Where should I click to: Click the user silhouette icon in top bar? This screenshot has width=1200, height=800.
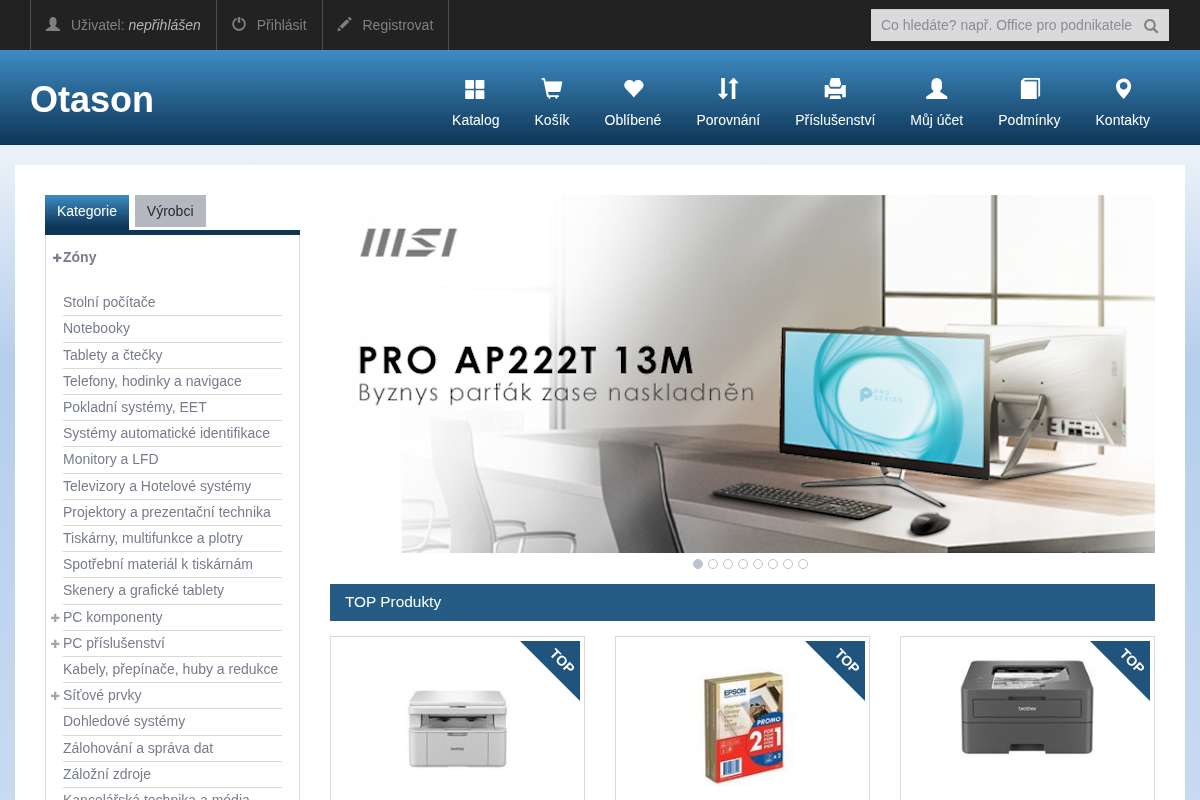click(x=53, y=24)
